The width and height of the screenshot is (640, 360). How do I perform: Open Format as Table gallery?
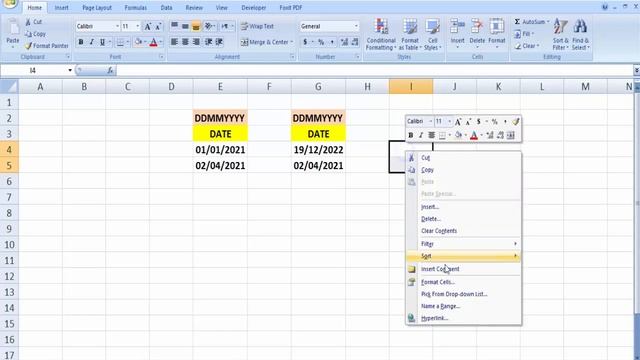click(410, 35)
